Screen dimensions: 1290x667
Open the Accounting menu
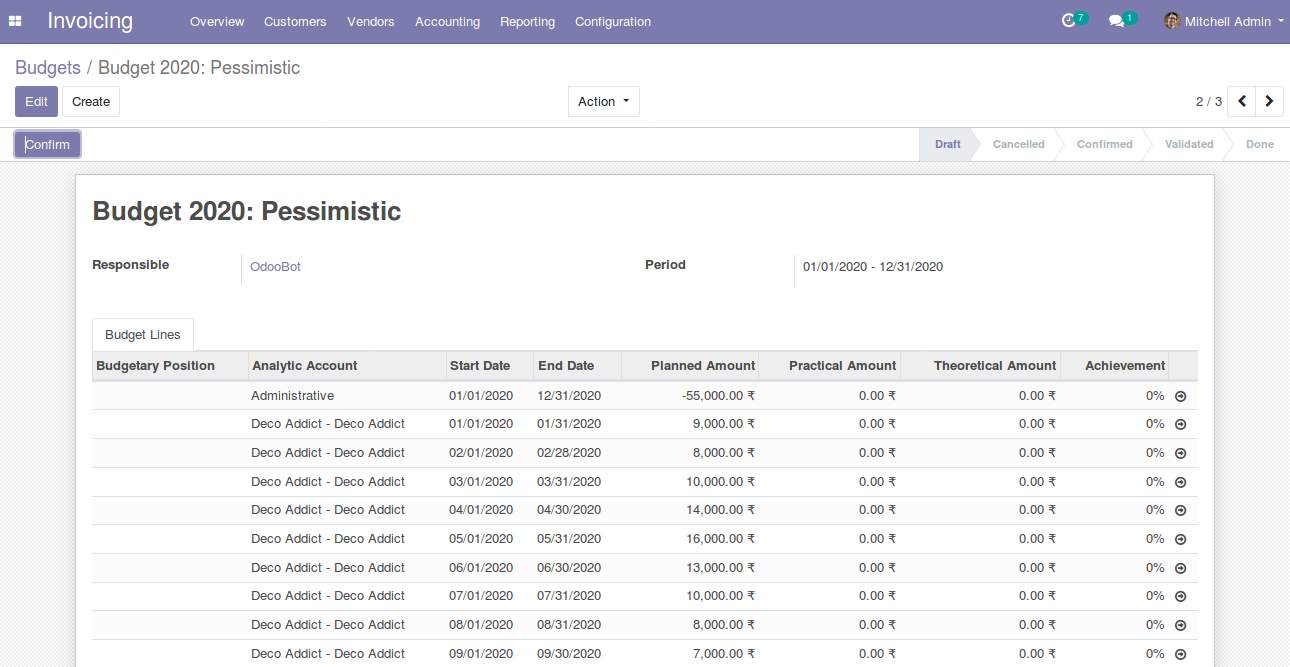point(447,21)
